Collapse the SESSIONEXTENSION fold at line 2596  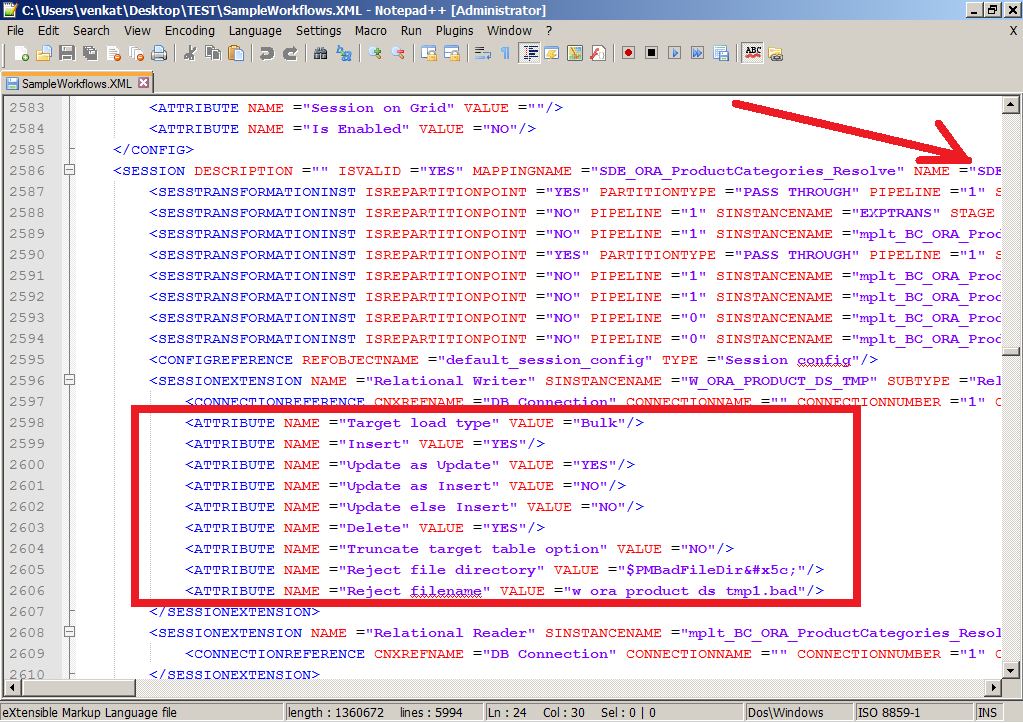click(69, 380)
